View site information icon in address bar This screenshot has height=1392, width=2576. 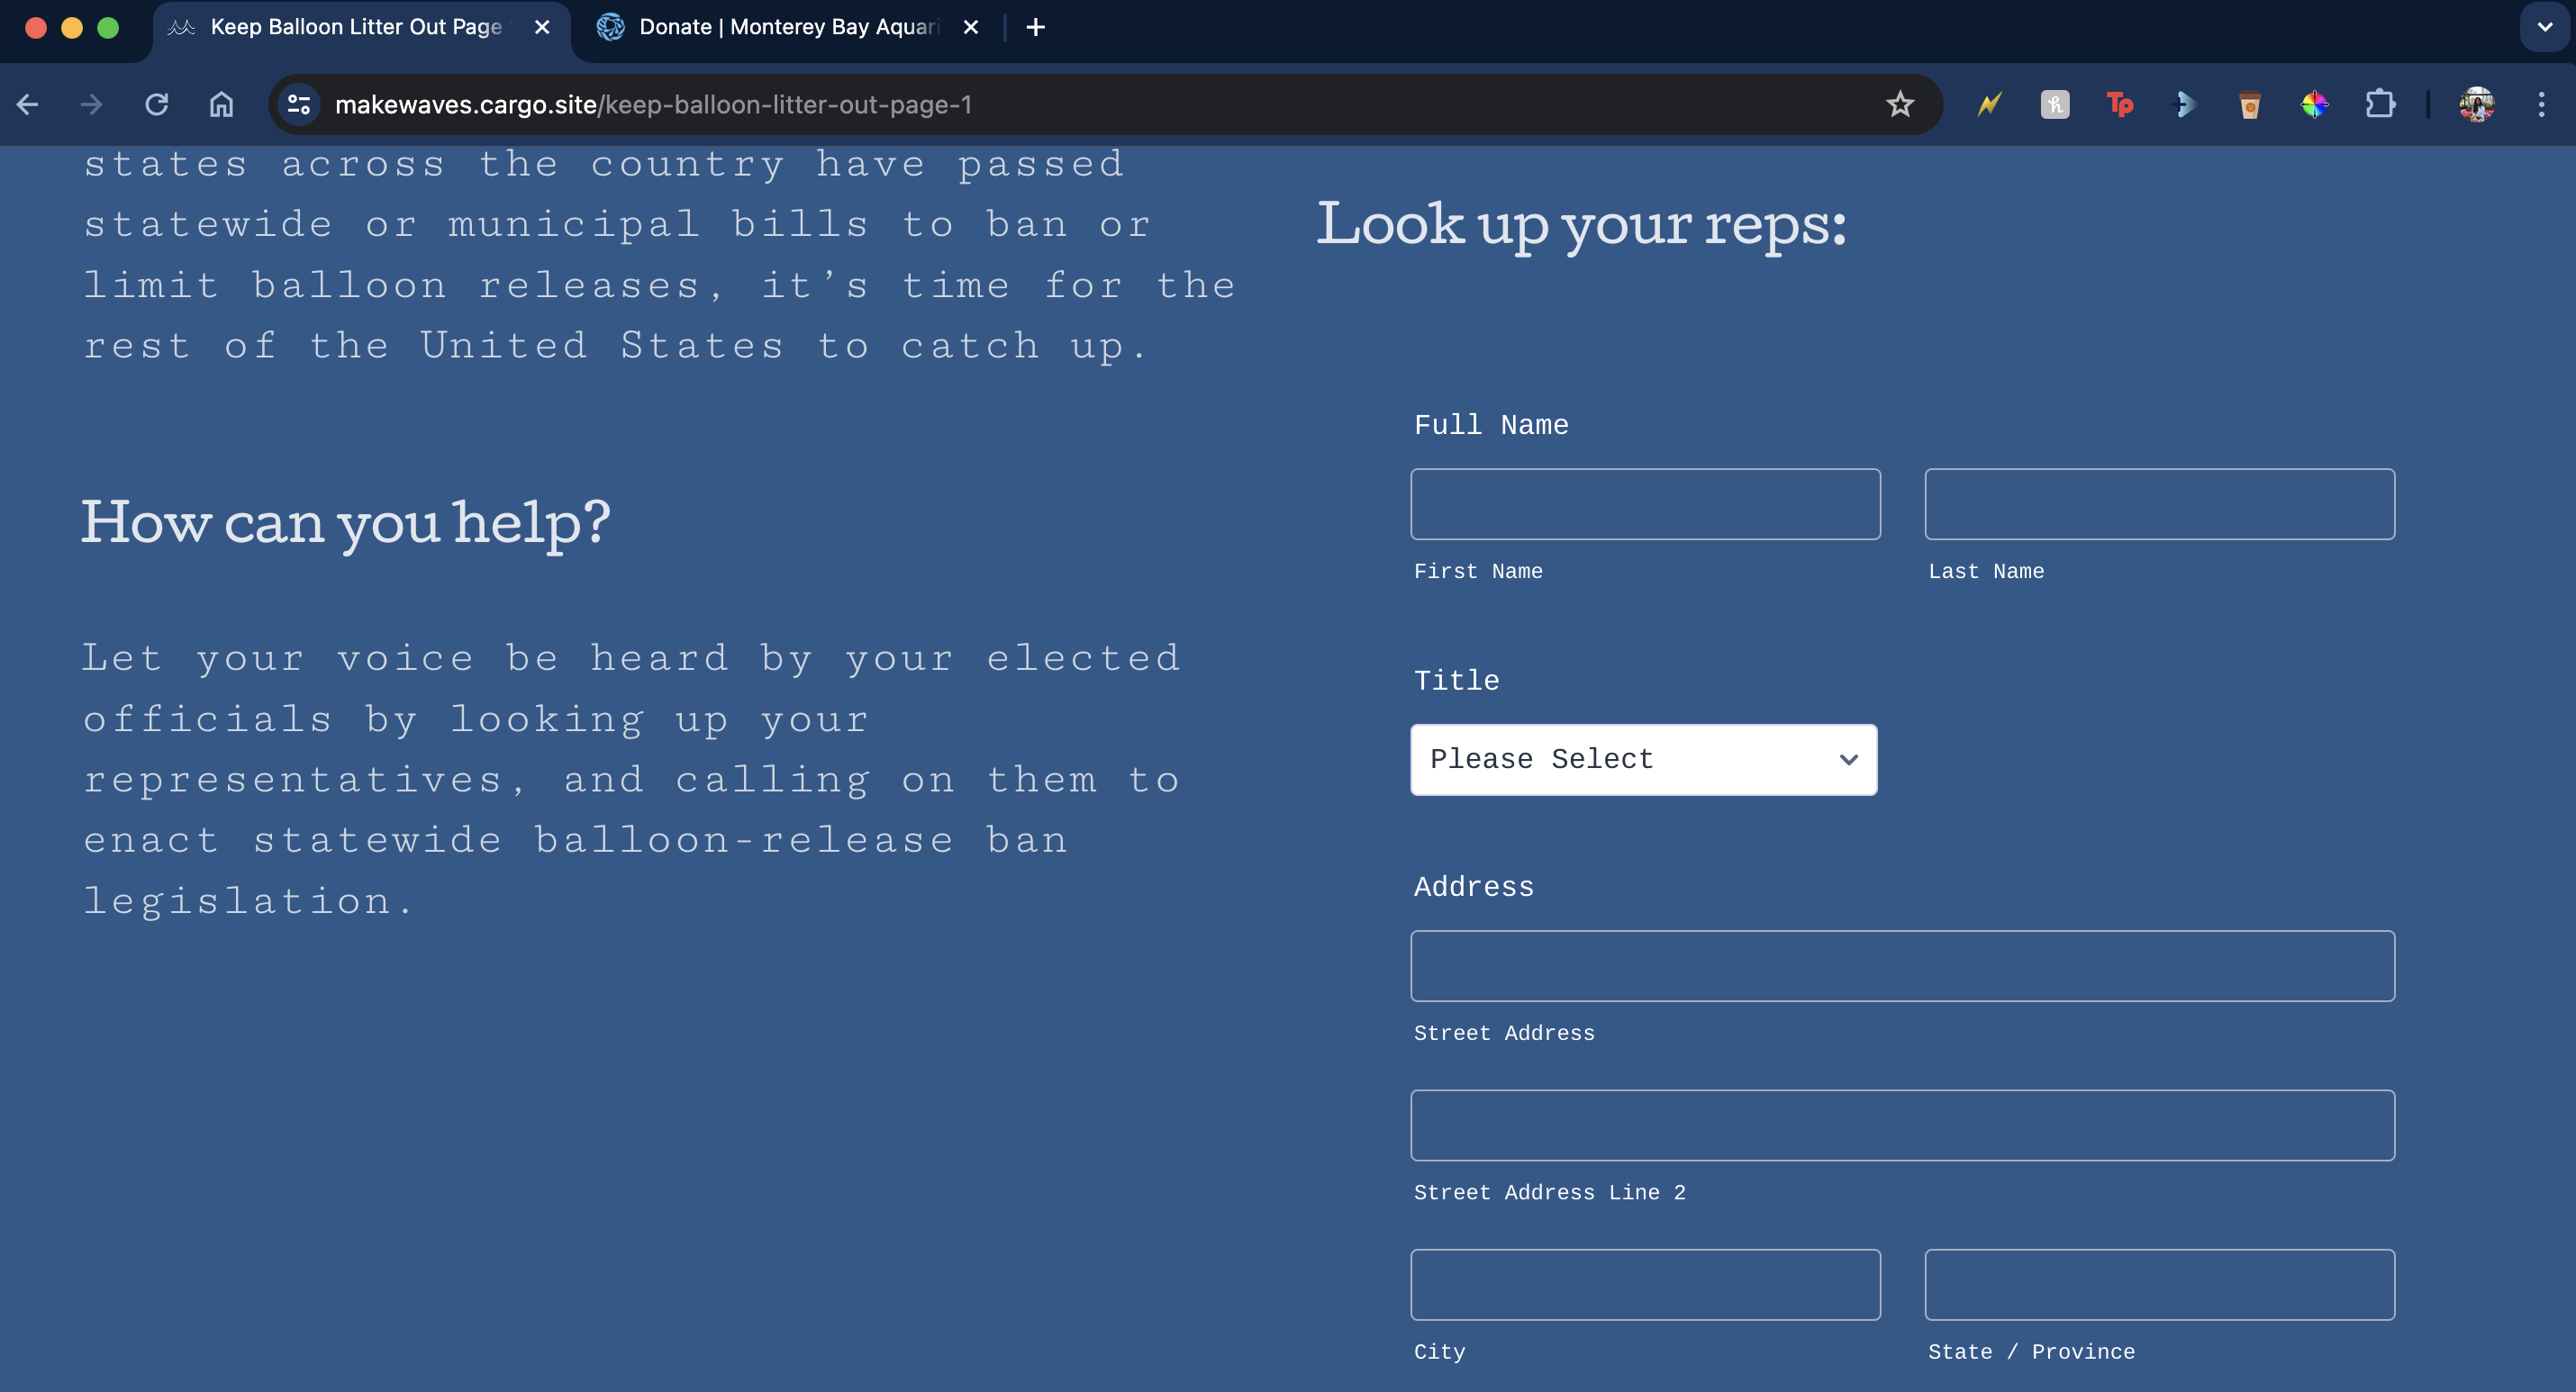pos(299,104)
